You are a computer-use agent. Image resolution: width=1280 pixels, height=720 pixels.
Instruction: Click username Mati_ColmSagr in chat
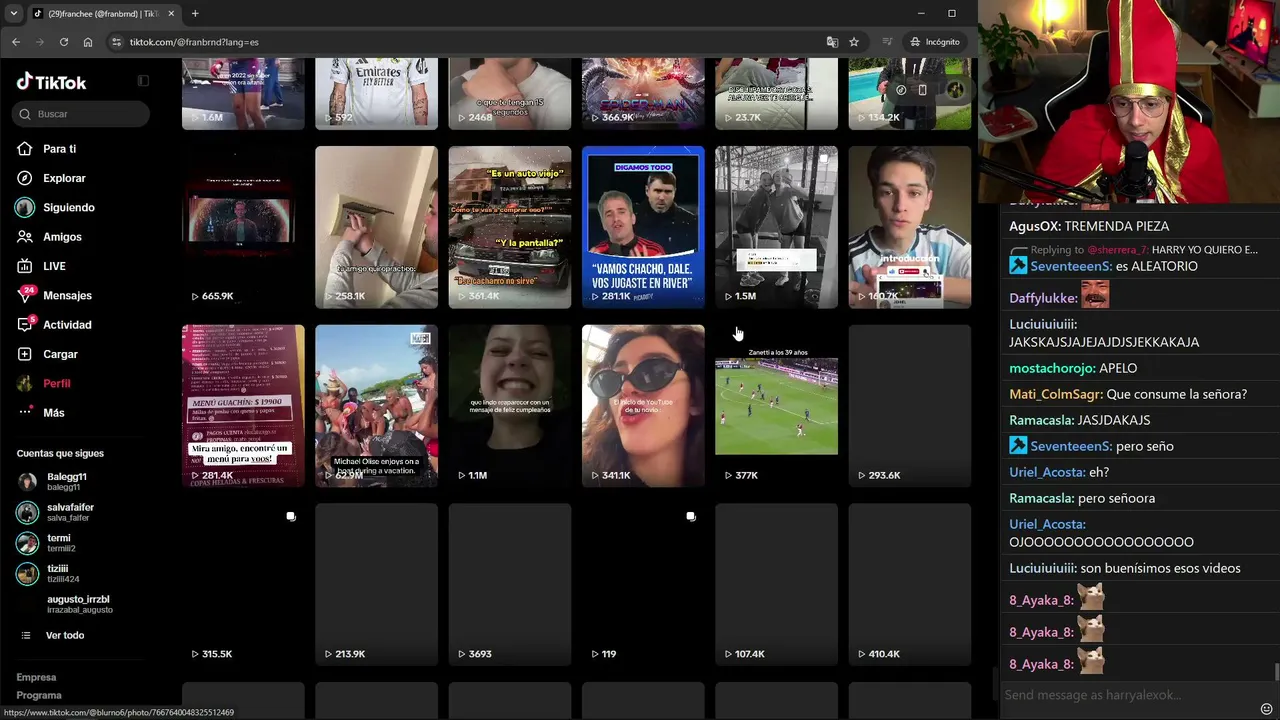pos(1055,394)
